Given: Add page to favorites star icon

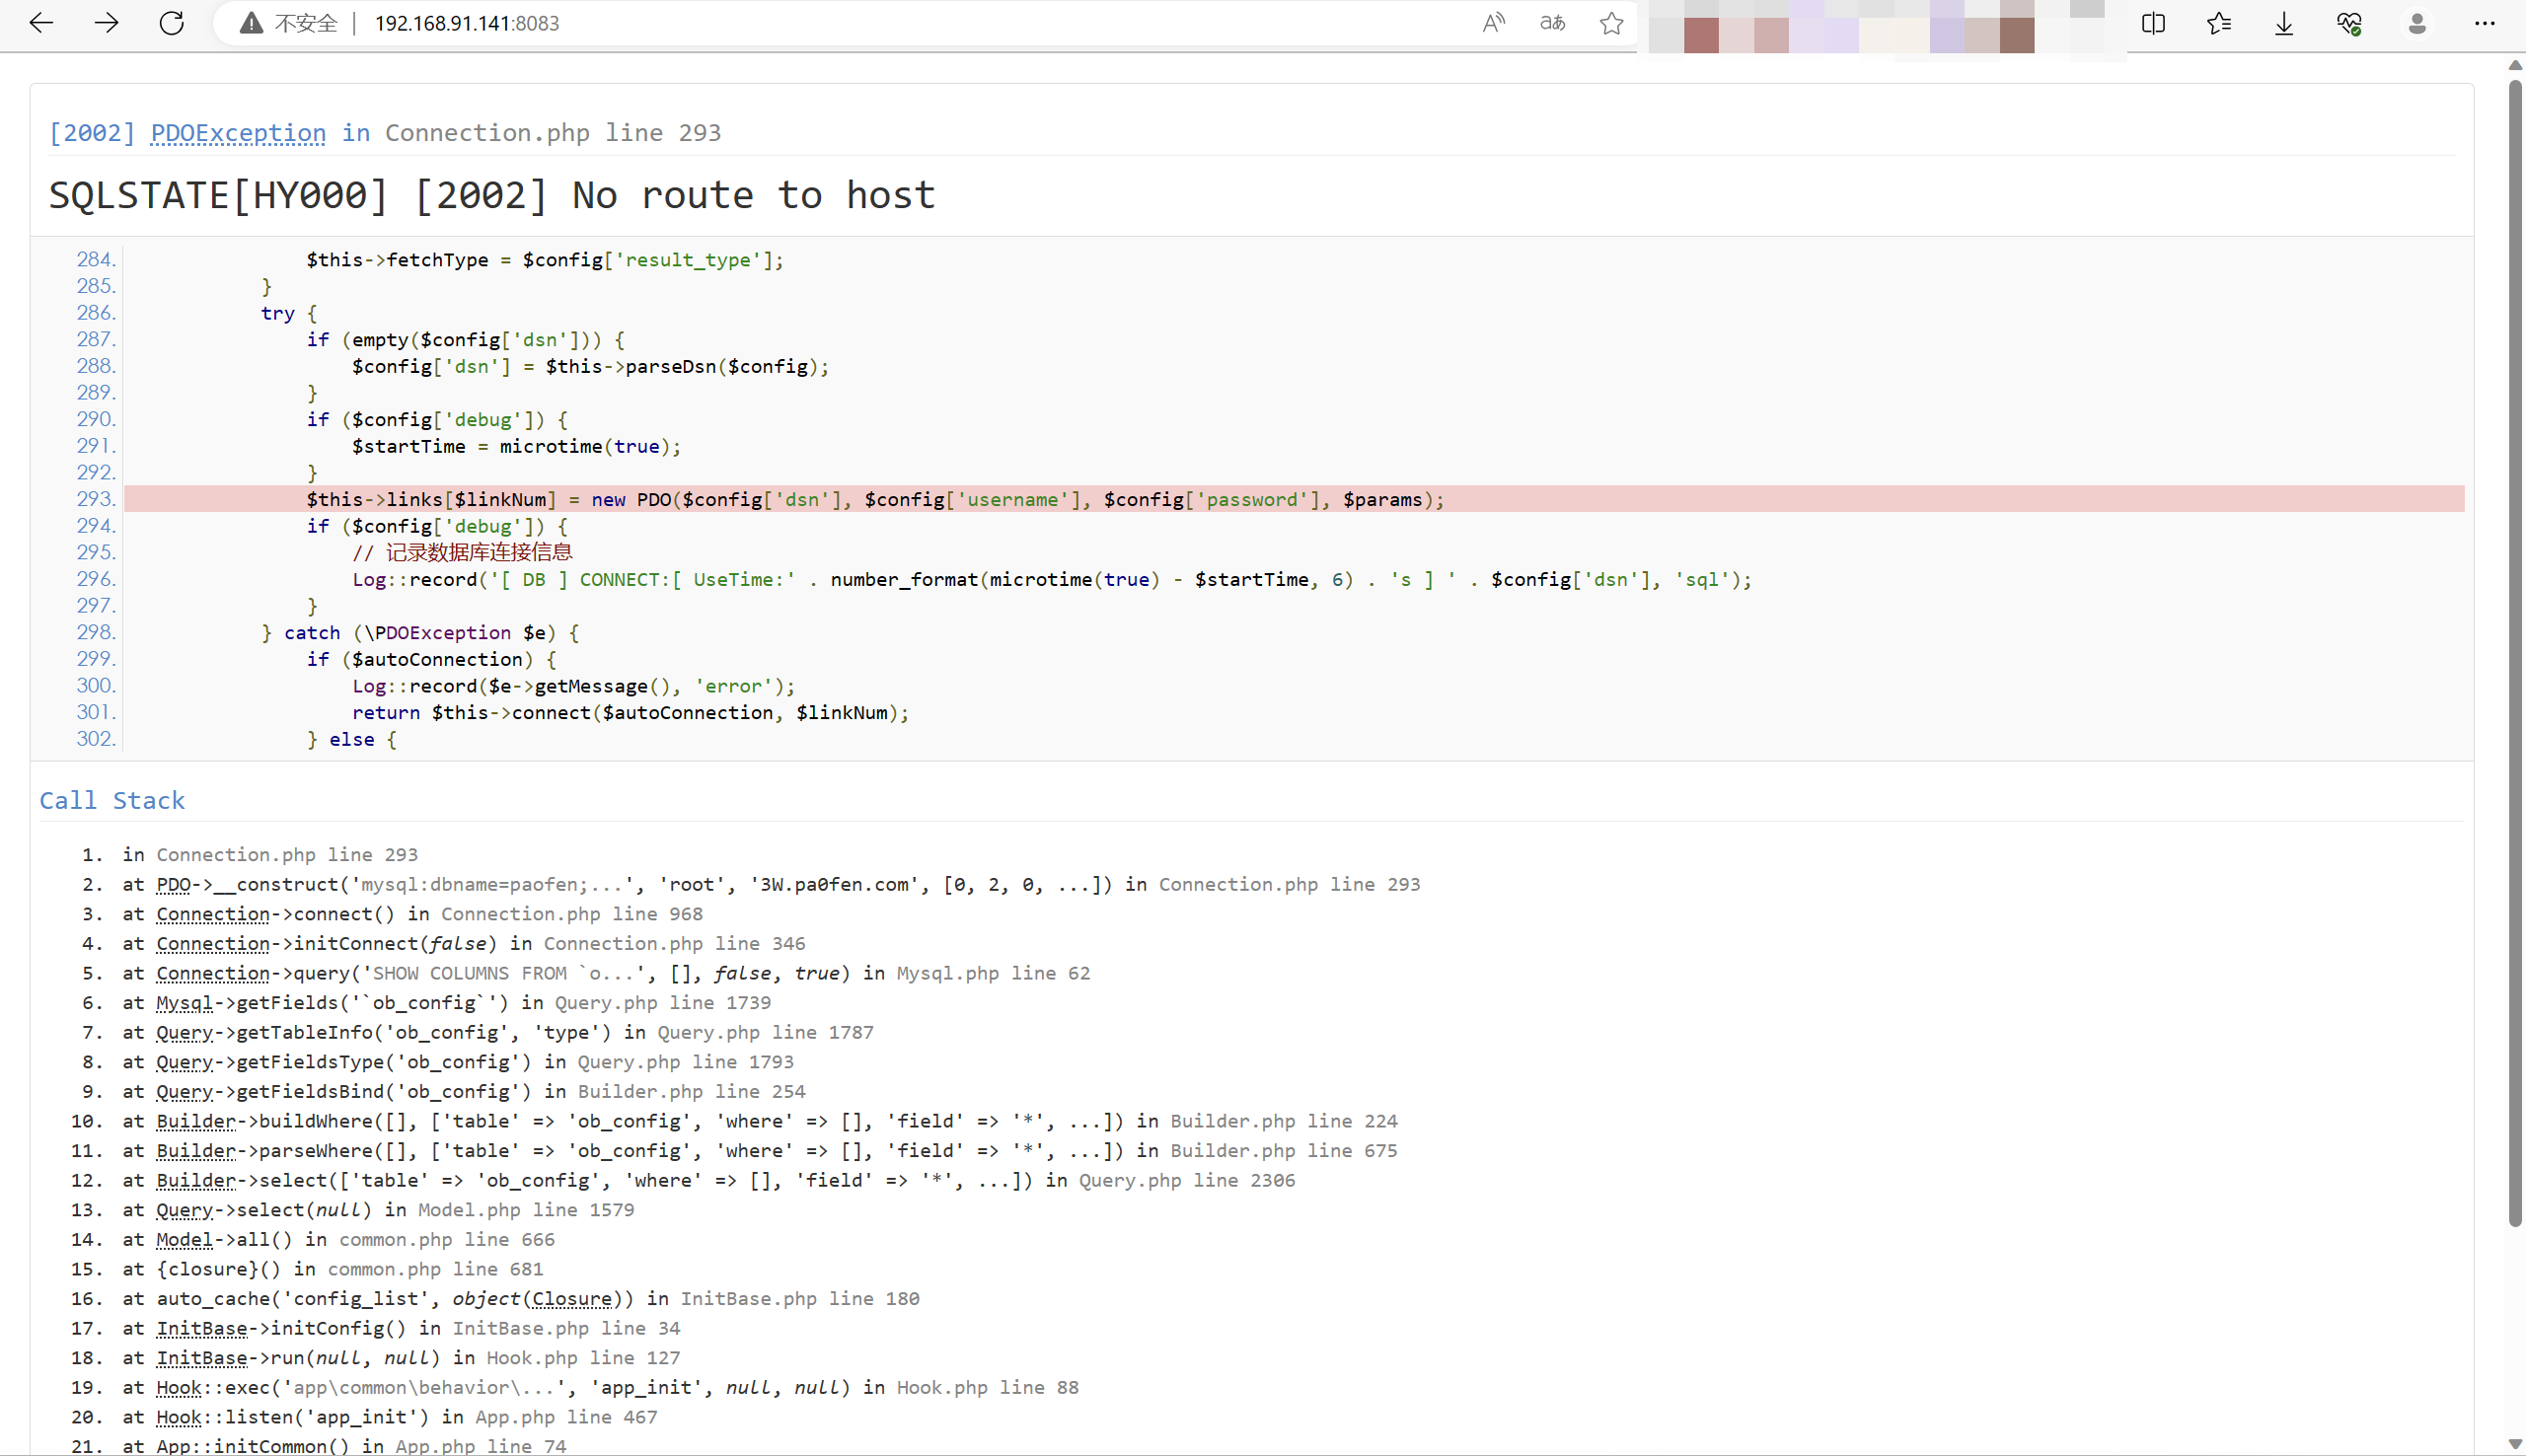Looking at the screenshot, I should click(x=1611, y=23).
